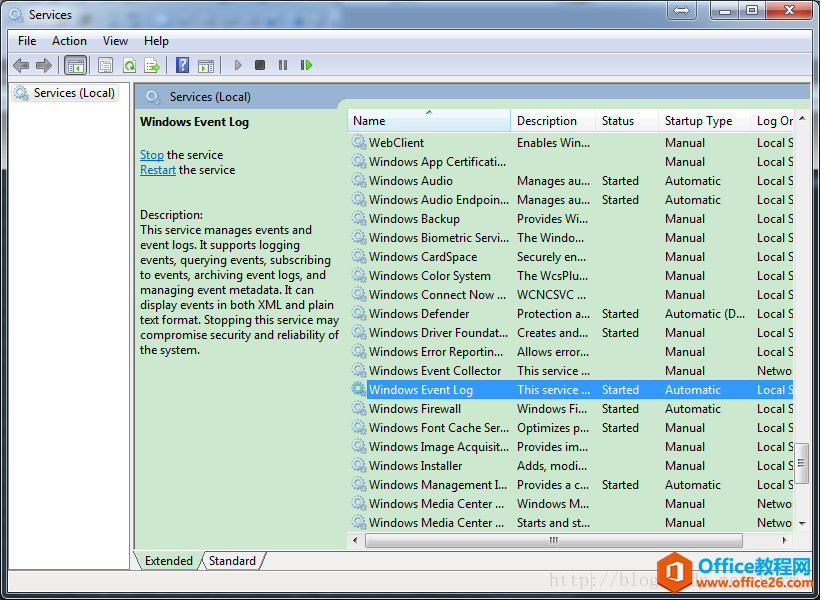This screenshot has width=820, height=600.
Task: Open Help with the question mark icon
Action: click(x=182, y=65)
